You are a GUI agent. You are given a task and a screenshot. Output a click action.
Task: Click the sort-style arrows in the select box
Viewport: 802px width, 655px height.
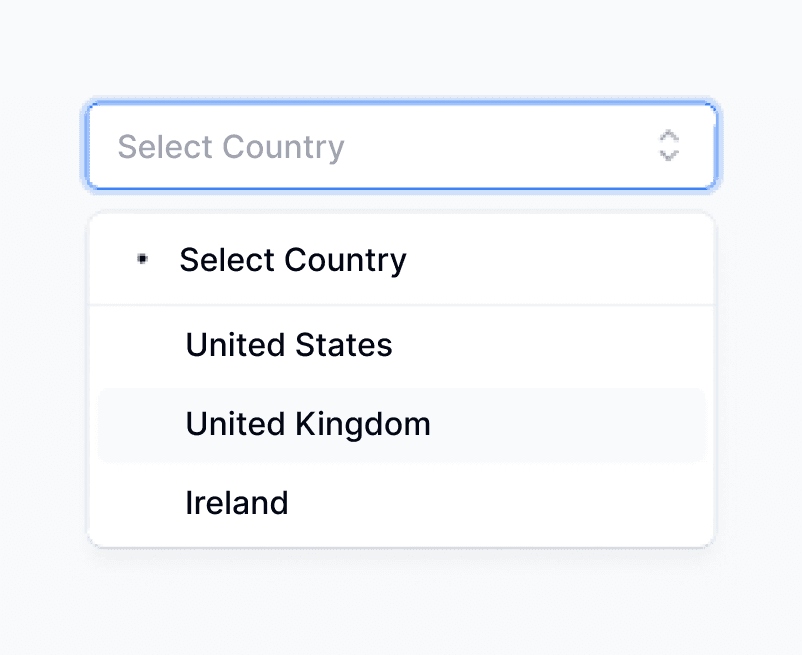click(x=669, y=146)
